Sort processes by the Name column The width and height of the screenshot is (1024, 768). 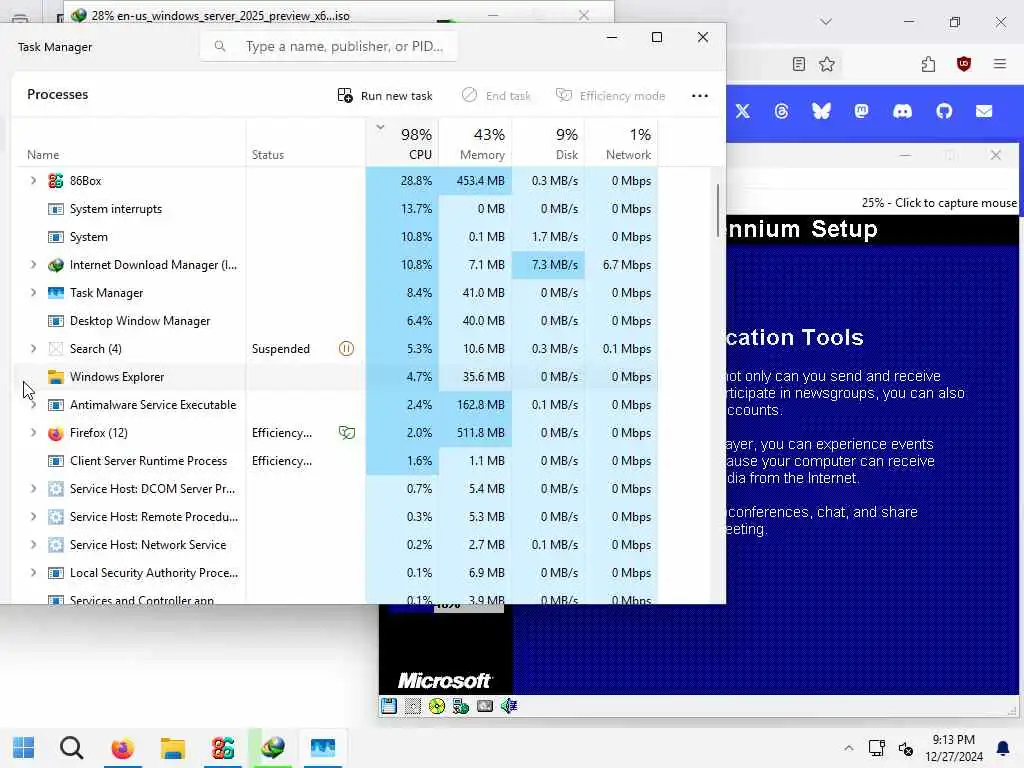pos(43,155)
